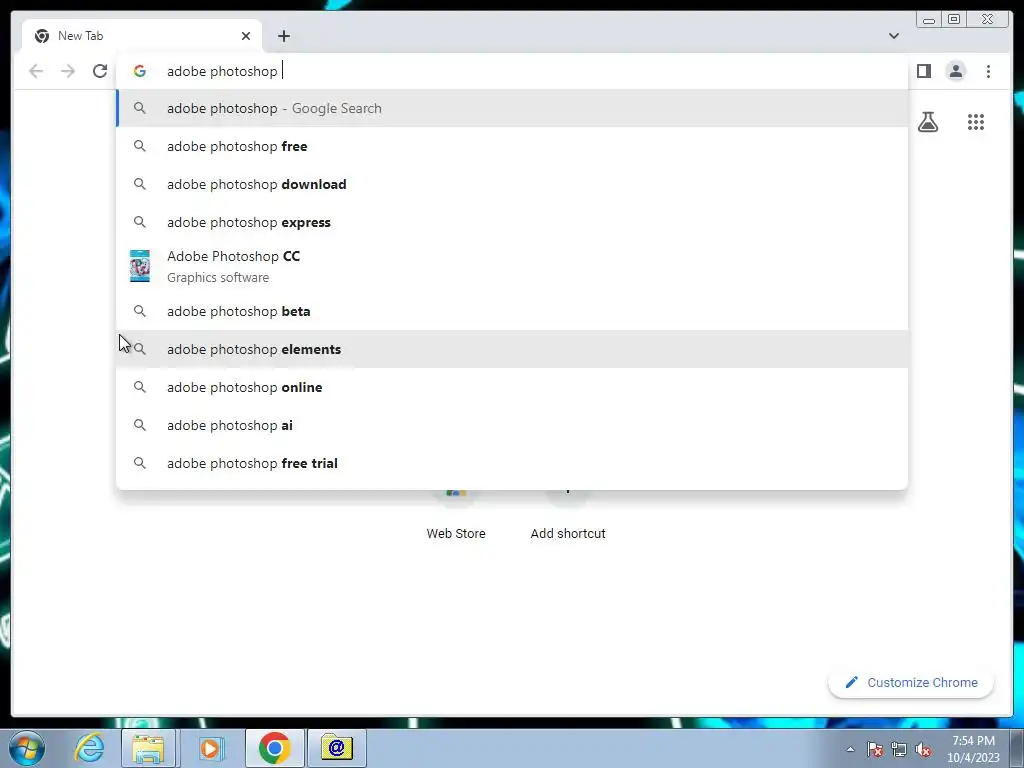Click the Adobe Photoshop CC thumbnail image

coord(140,266)
